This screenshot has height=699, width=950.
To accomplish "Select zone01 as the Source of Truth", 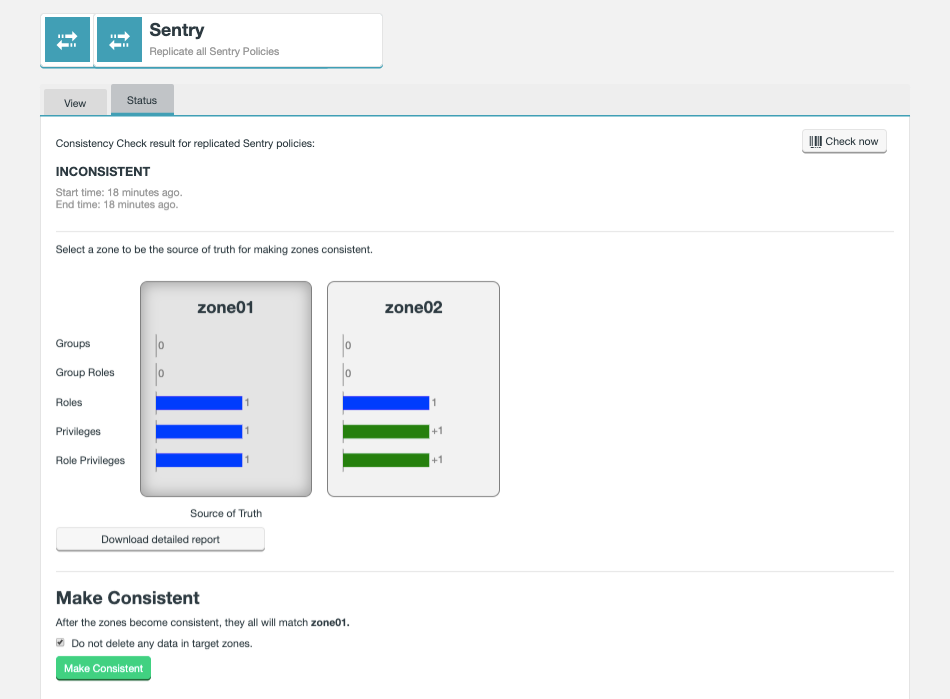I will point(225,389).
